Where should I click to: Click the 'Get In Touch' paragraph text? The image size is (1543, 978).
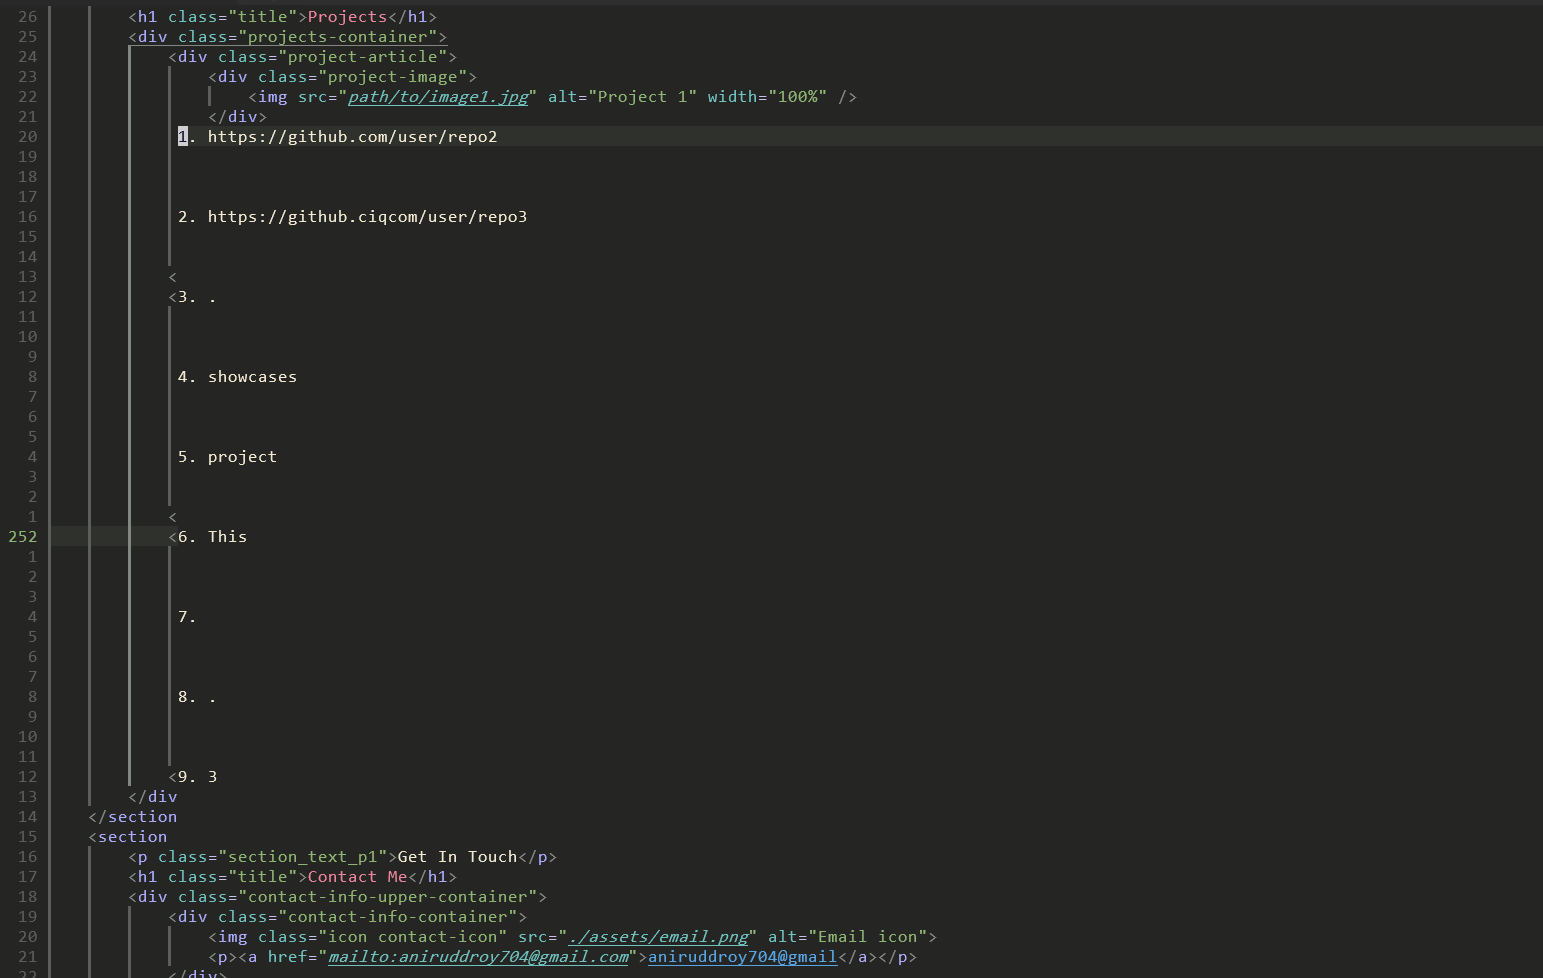click(x=457, y=857)
